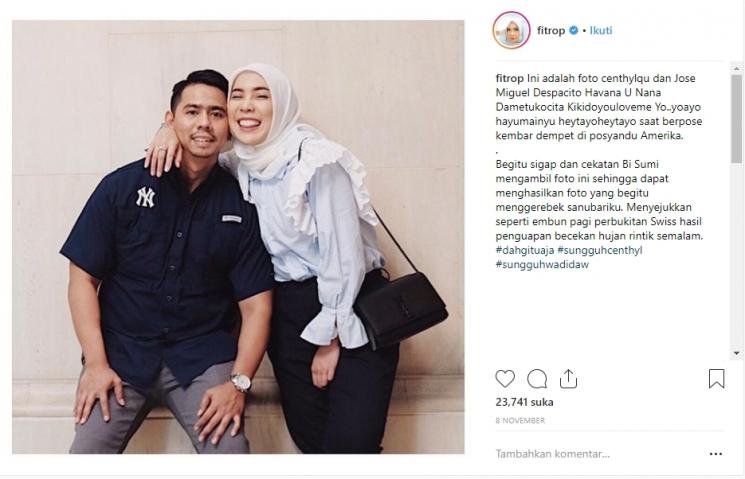Open hashtag #sungguhwadidaw
The image size is (745, 479).
[542, 264]
